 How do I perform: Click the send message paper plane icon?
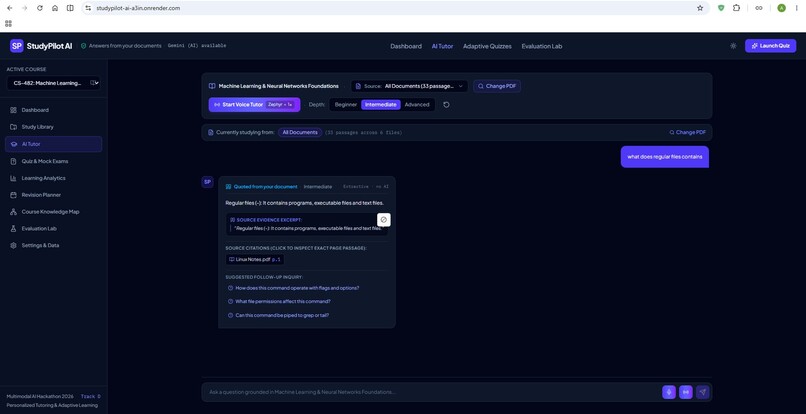pyautogui.click(x=703, y=392)
